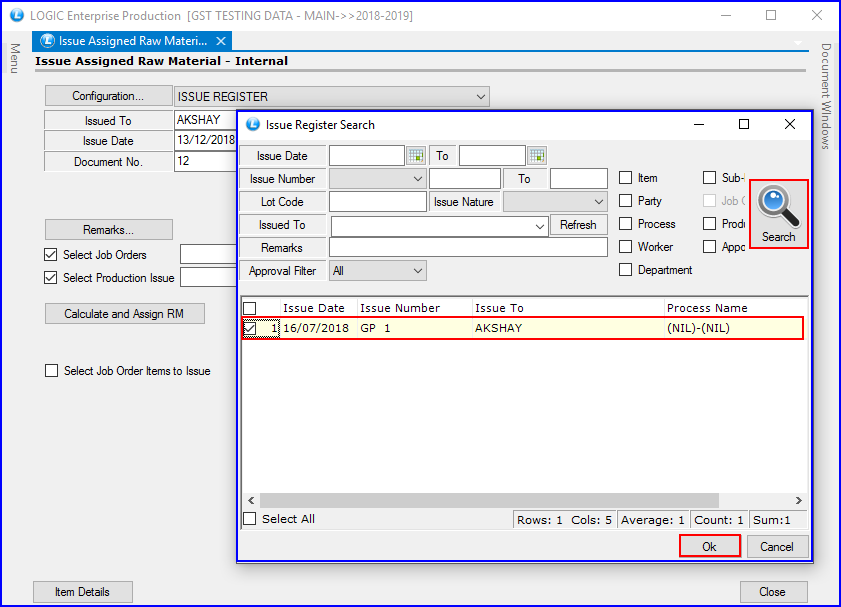Toggle the Process checkbox

[625, 224]
